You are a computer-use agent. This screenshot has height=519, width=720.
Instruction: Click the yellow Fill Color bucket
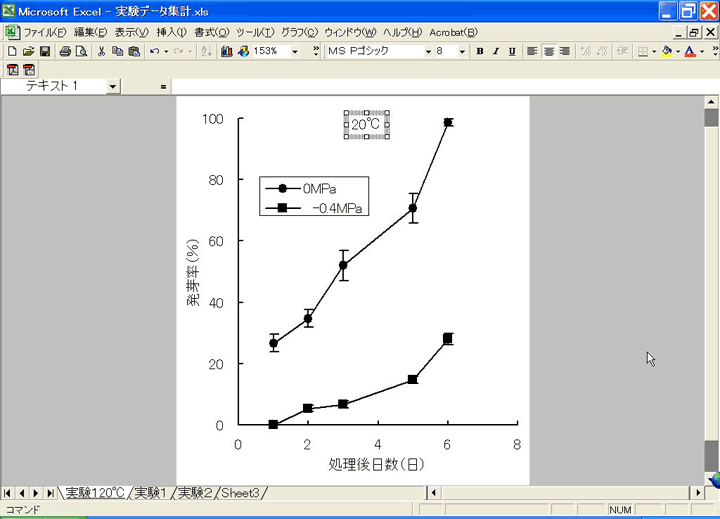666,51
